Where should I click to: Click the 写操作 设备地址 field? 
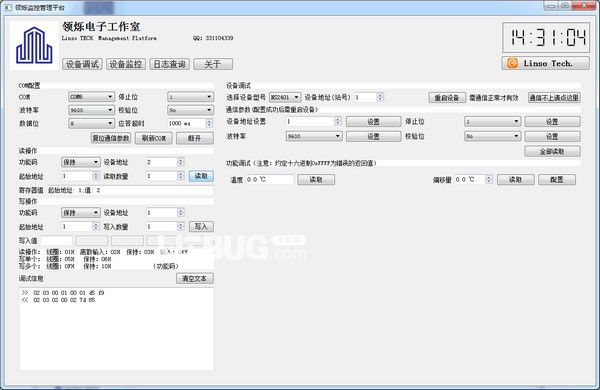(x=161, y=212)
